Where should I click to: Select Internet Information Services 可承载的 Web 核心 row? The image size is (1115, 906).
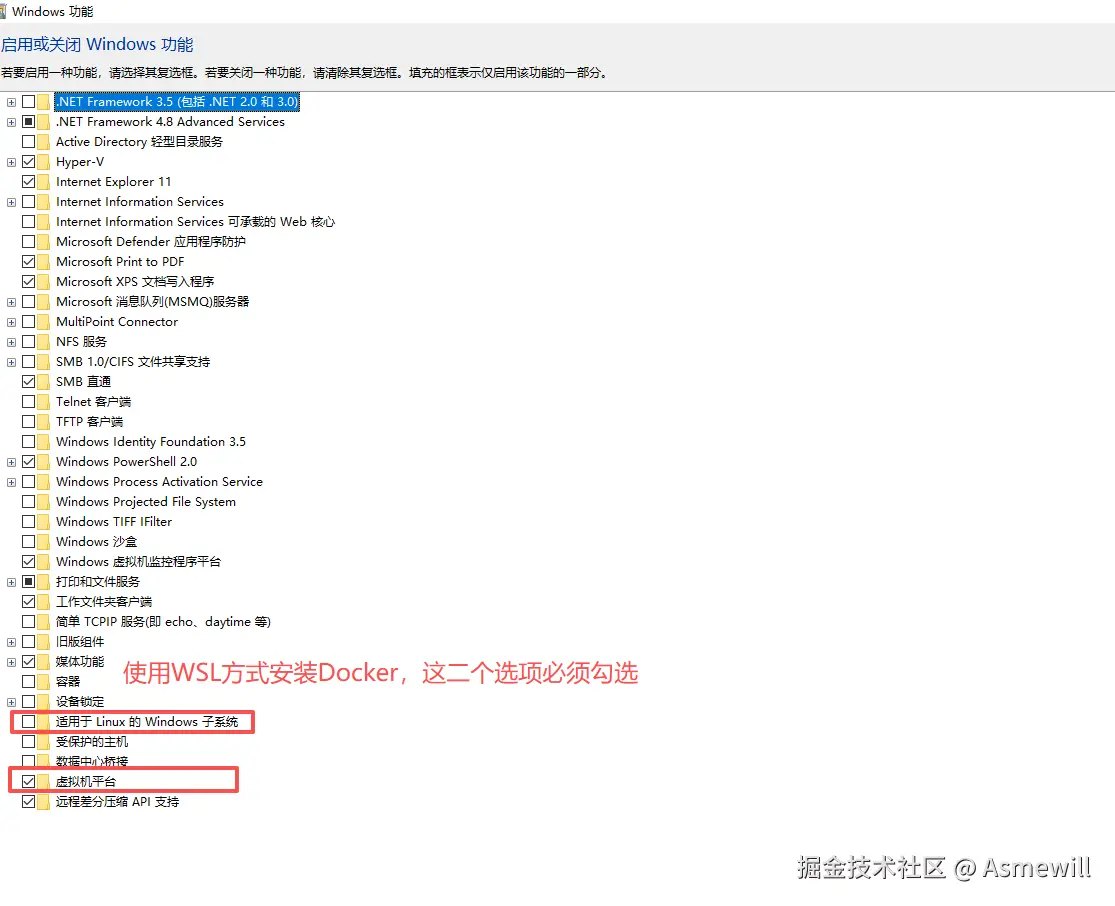(x=195, y=222)
